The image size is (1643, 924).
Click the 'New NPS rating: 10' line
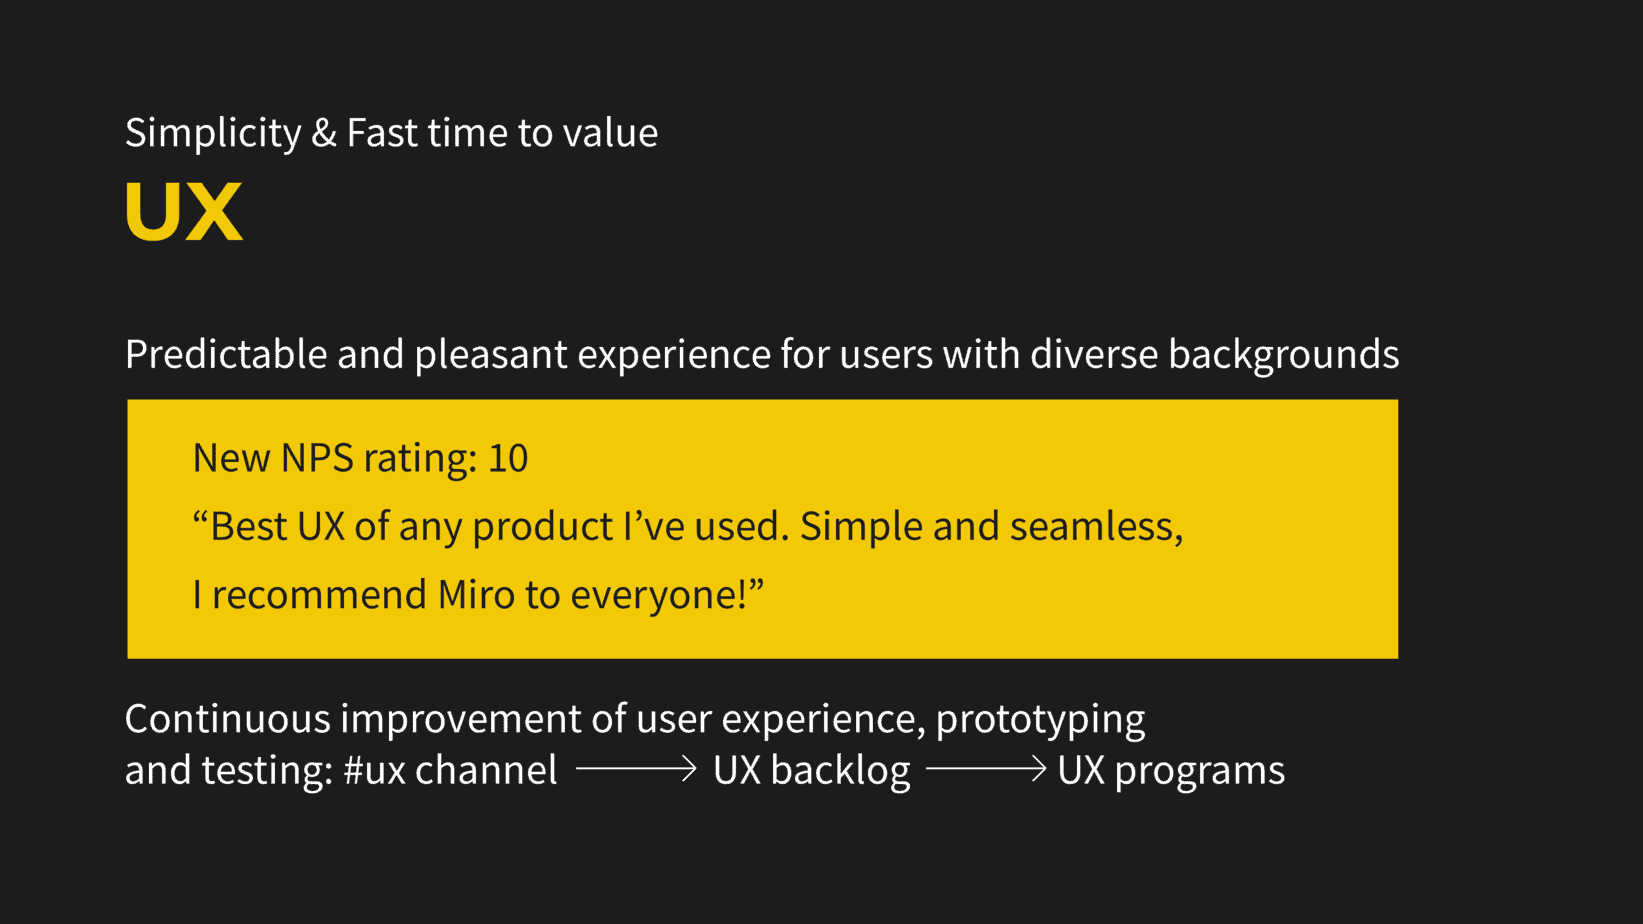click(360, 458)
